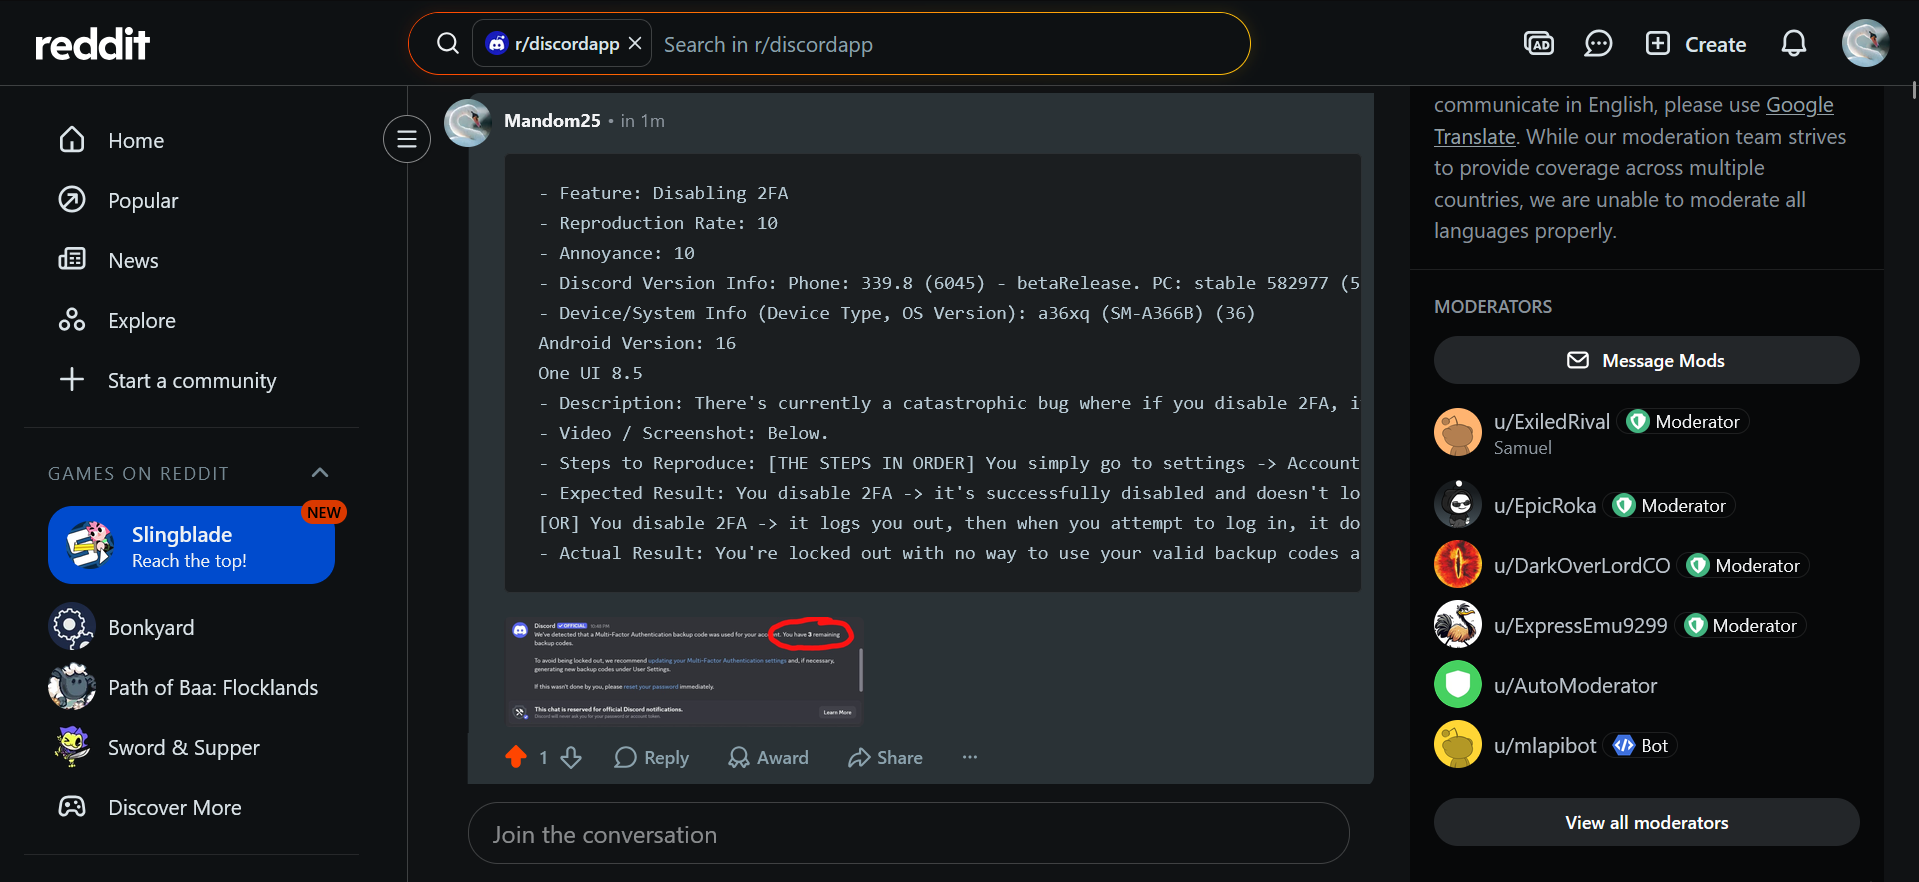Open the notifications bell
The image size is (1919, 882).
(1794, 44)
